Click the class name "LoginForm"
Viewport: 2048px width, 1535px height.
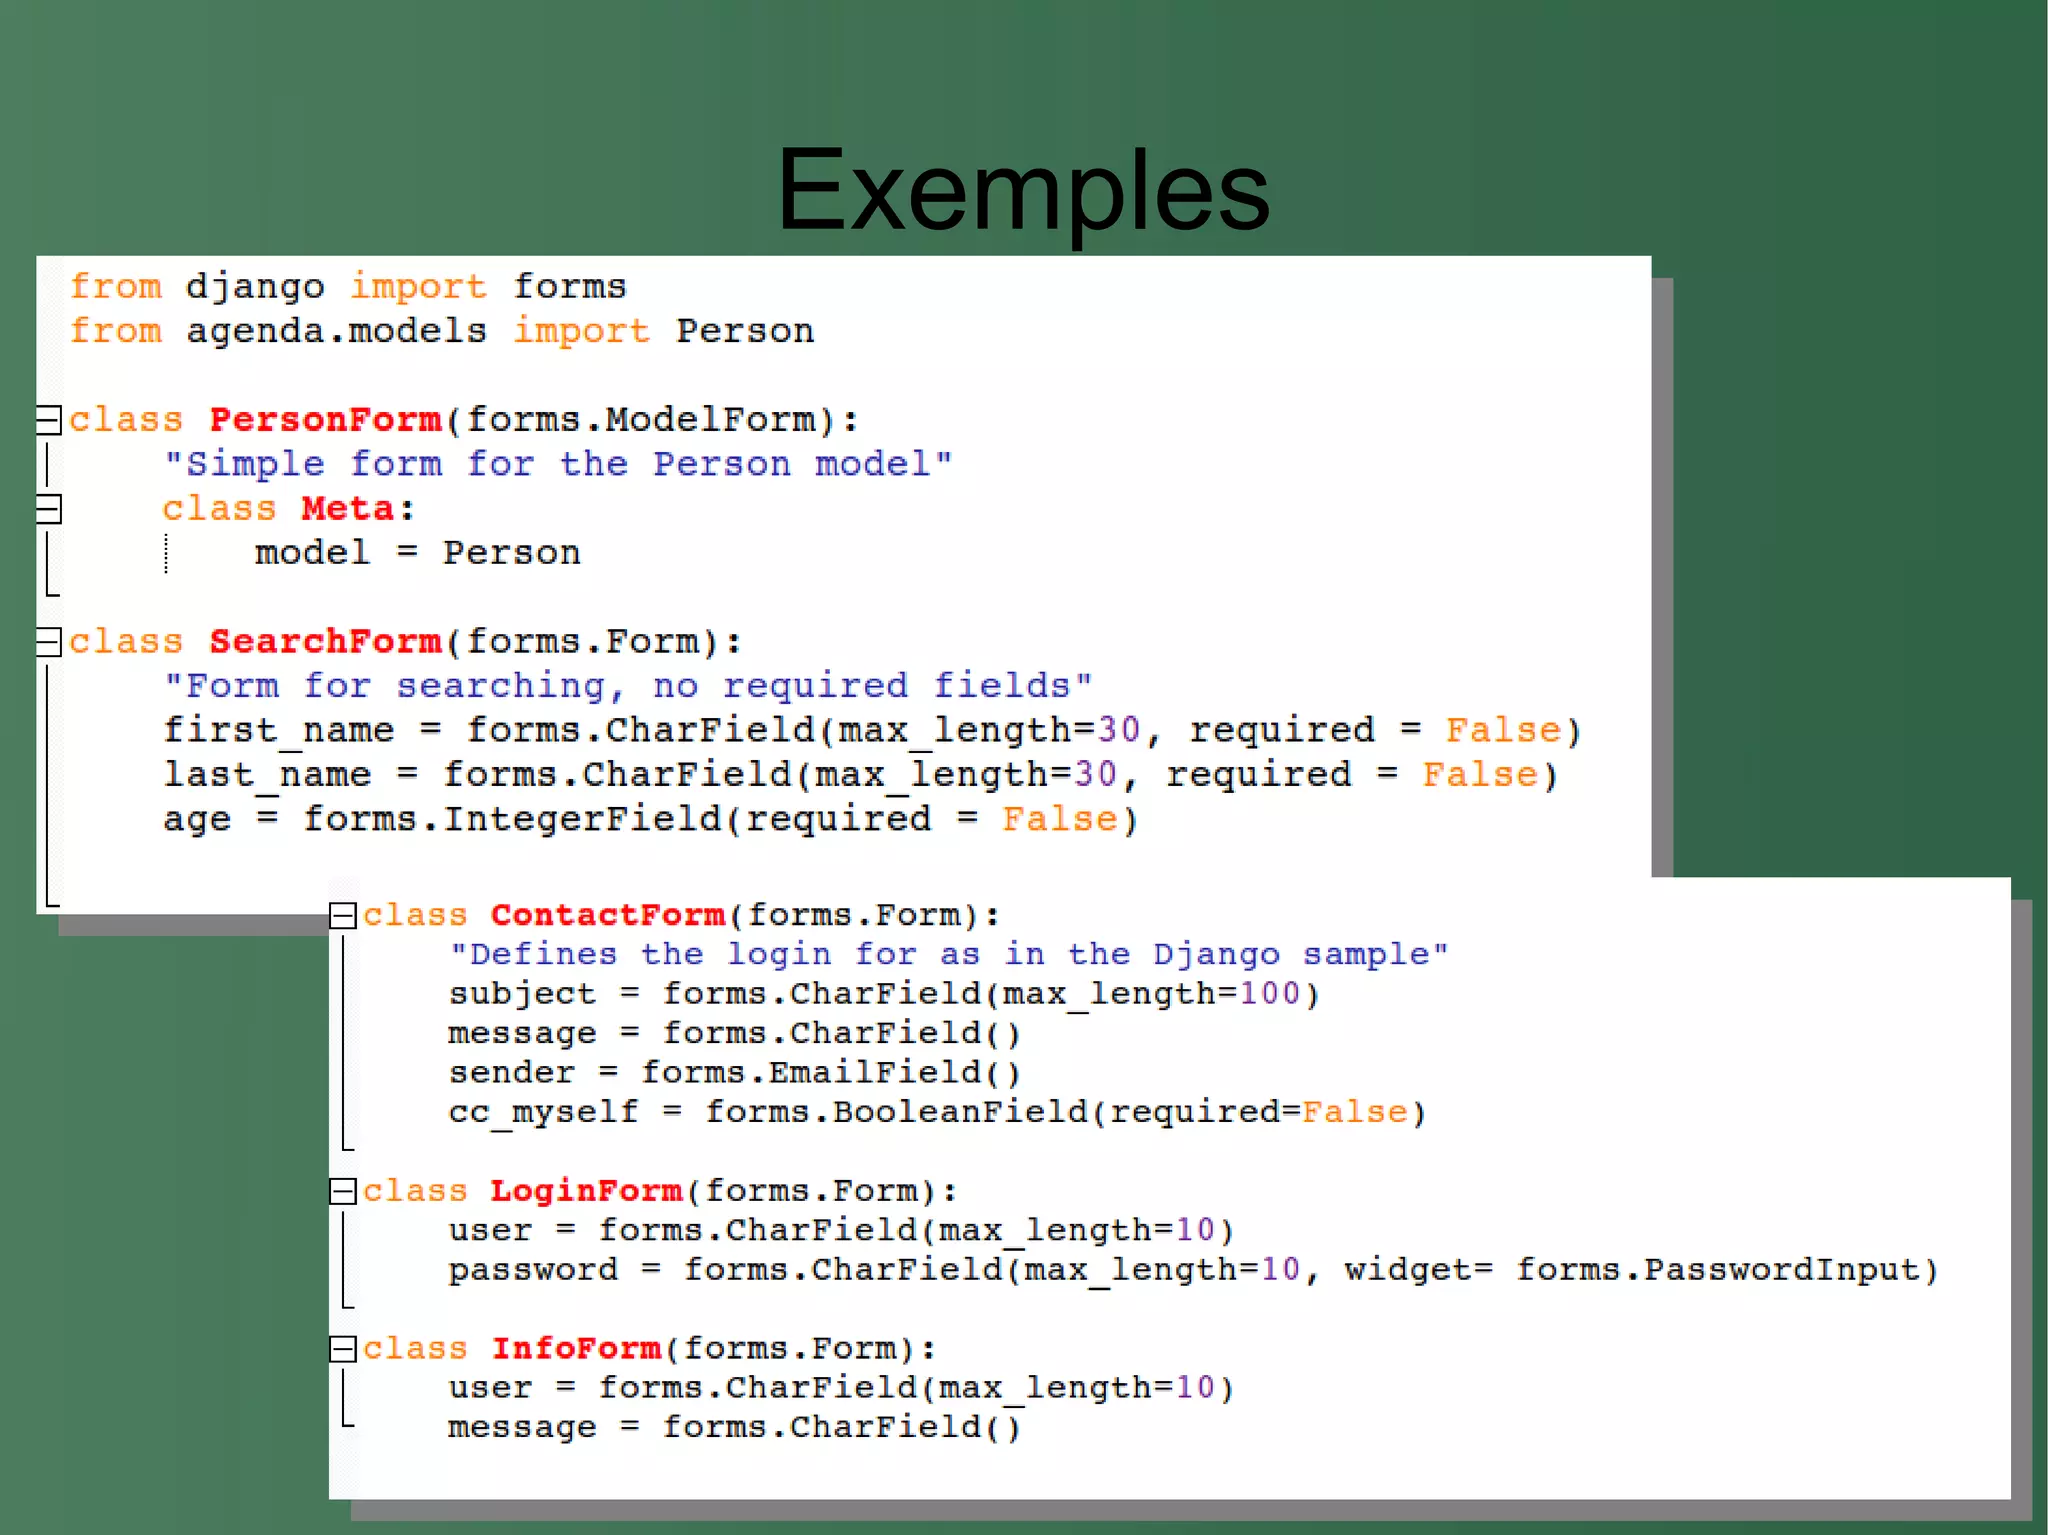587,1191
